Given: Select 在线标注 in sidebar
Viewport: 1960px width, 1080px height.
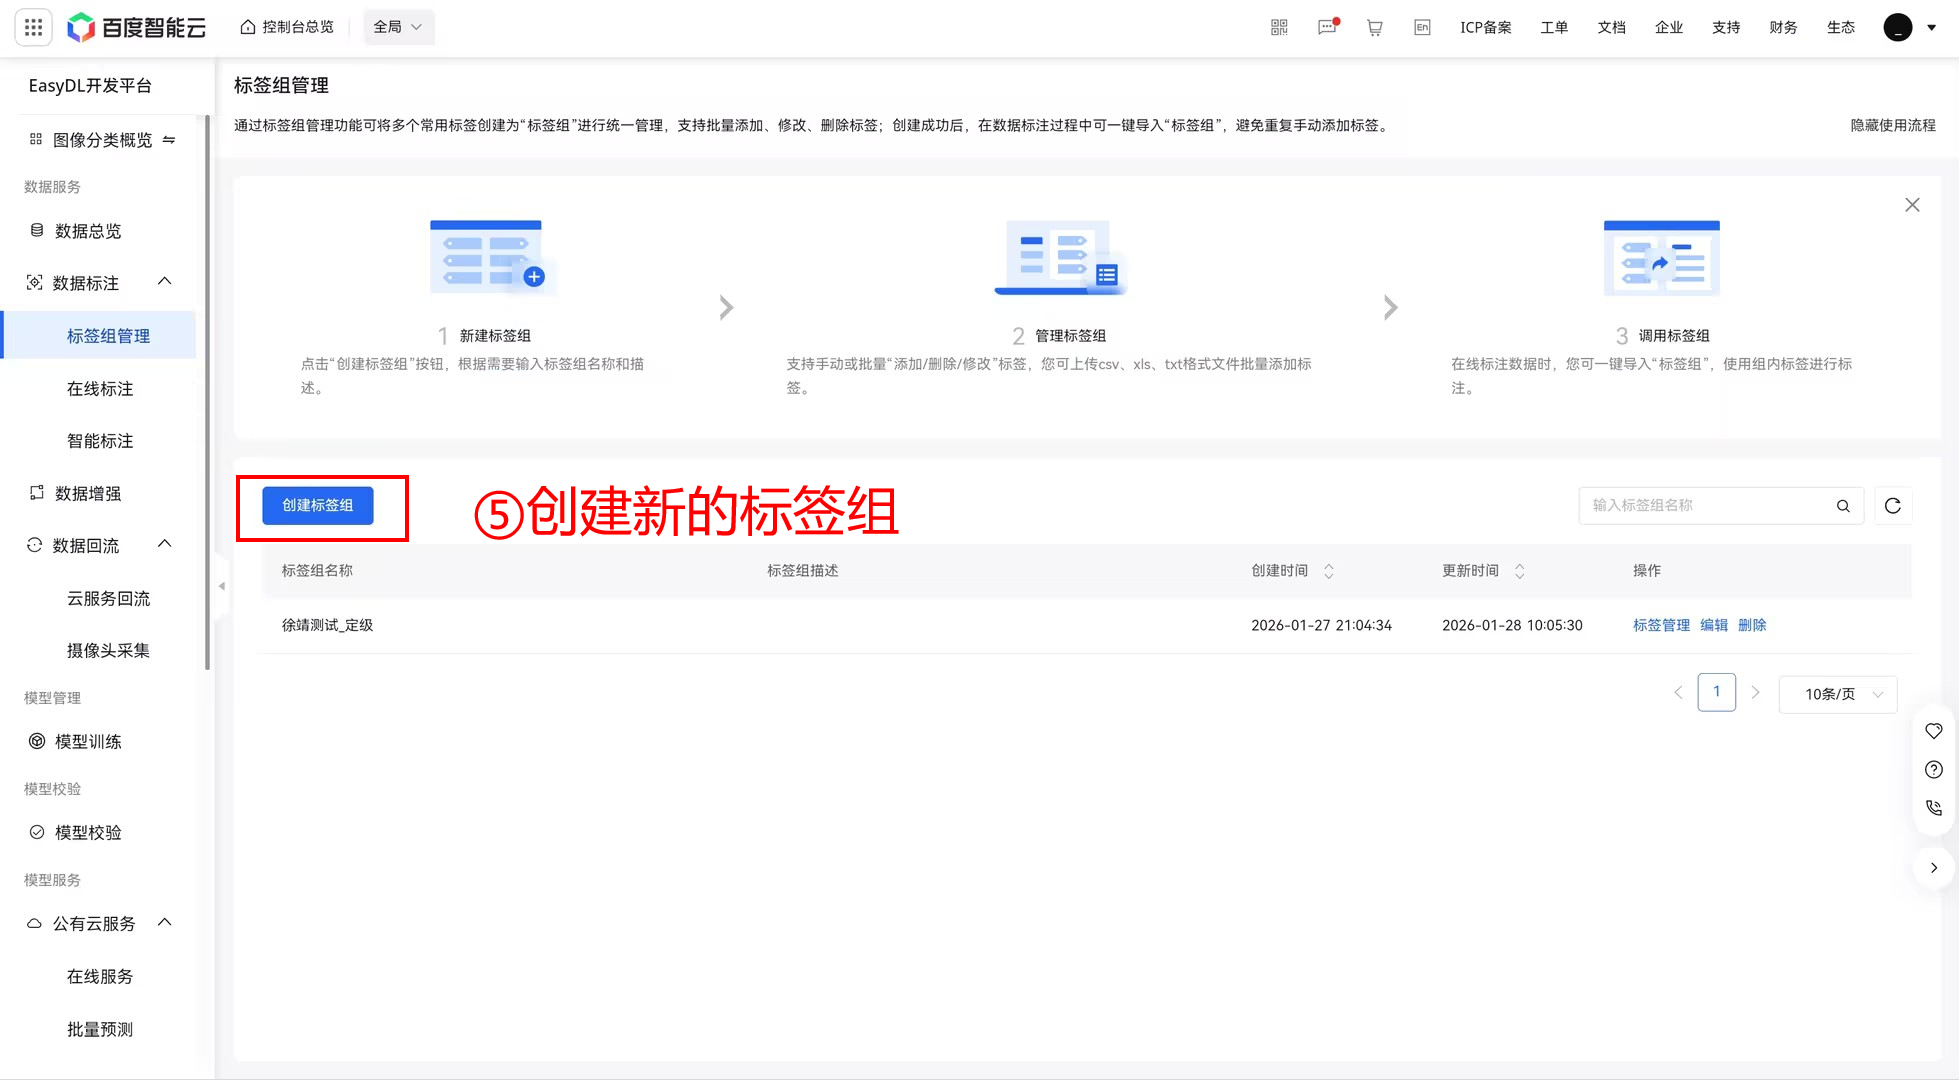Looking at the screenshot, I should [x=100, y=389].
